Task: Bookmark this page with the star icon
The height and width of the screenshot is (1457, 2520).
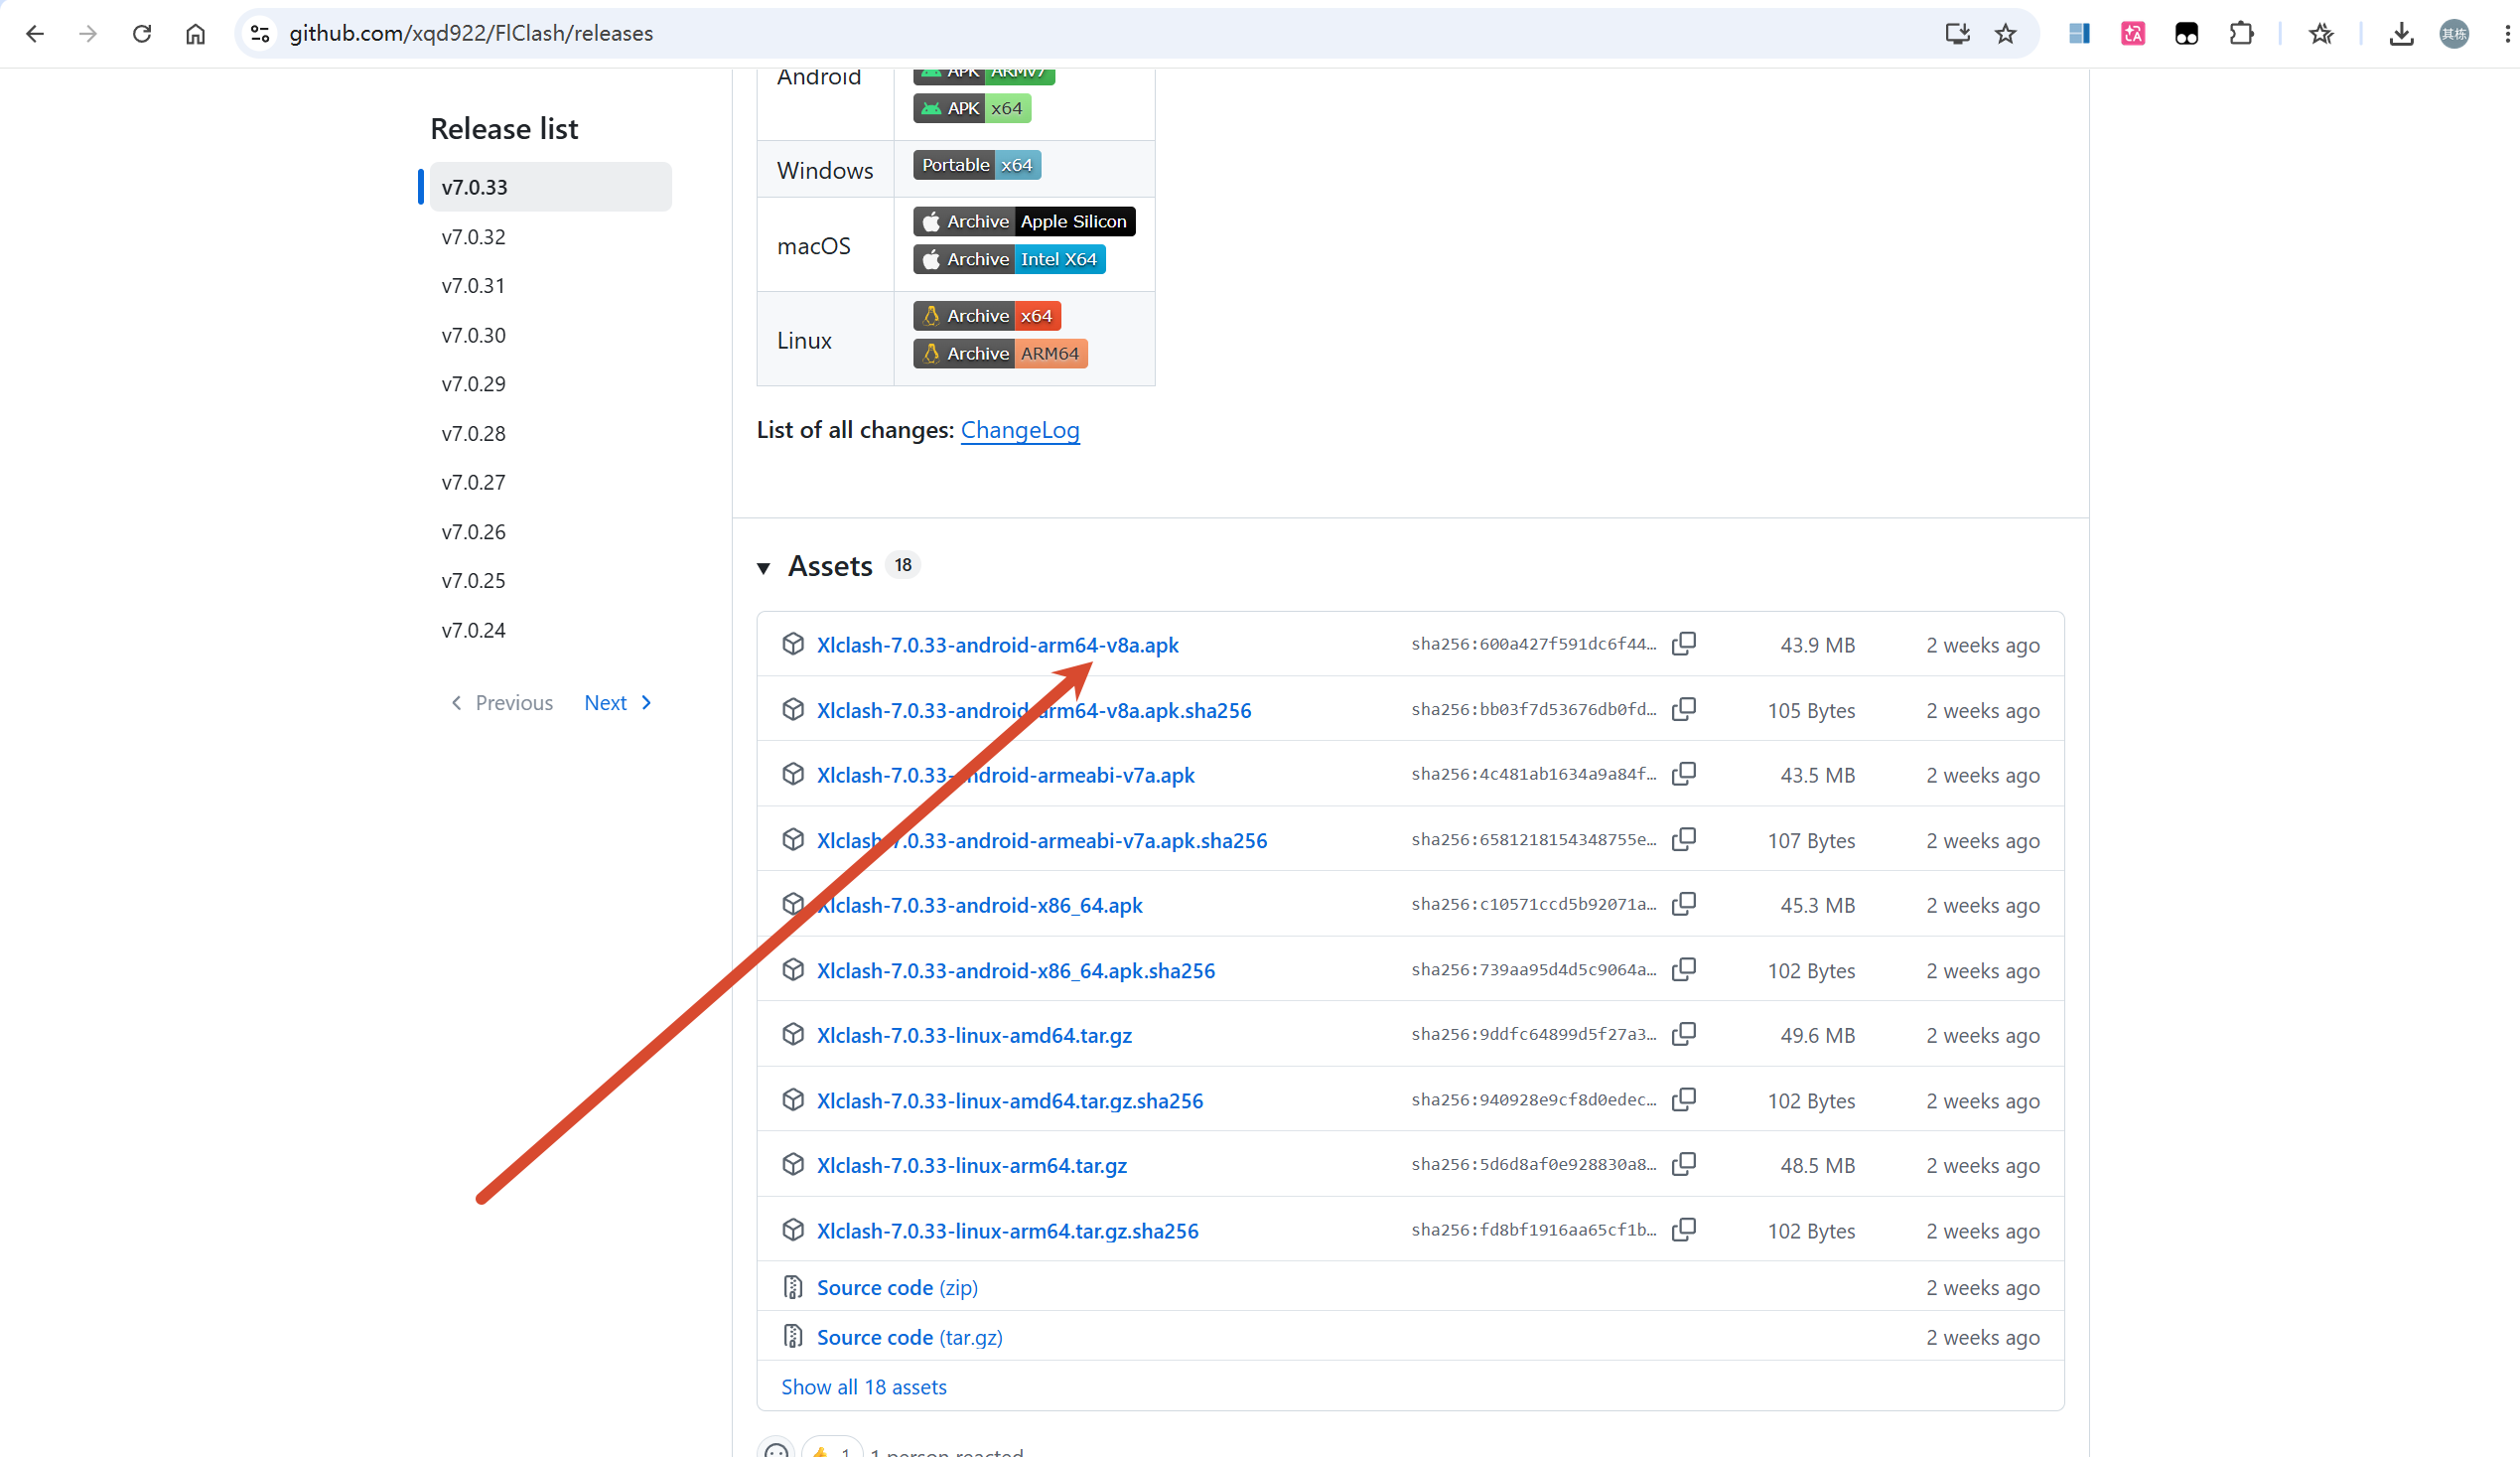Action: (x=2005, y=33)
